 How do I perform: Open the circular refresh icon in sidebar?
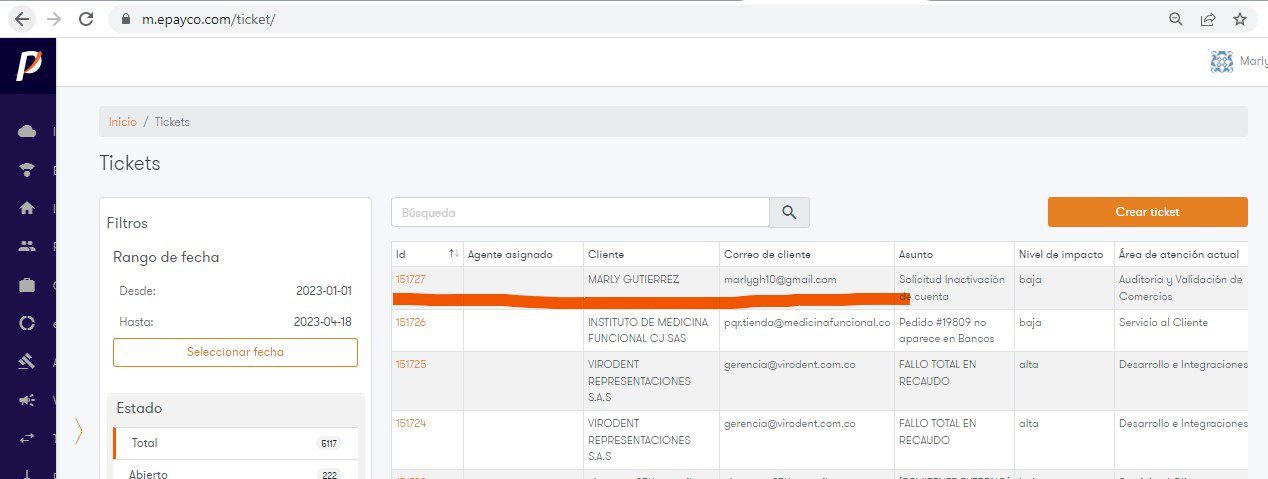tap(27, 323)
